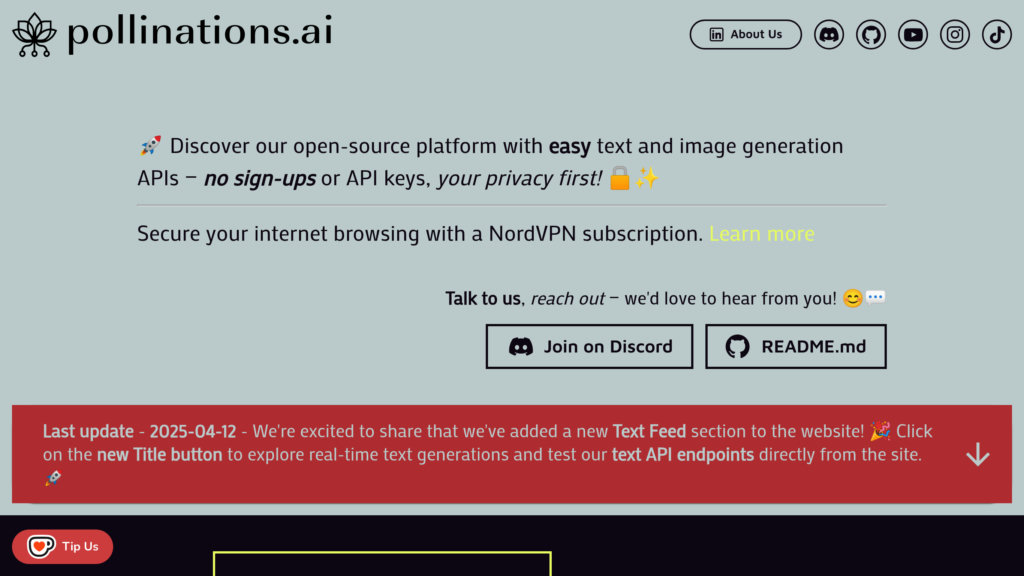
Task: Click the heart cup icon in Tip Us
Action: click(41, 547)
